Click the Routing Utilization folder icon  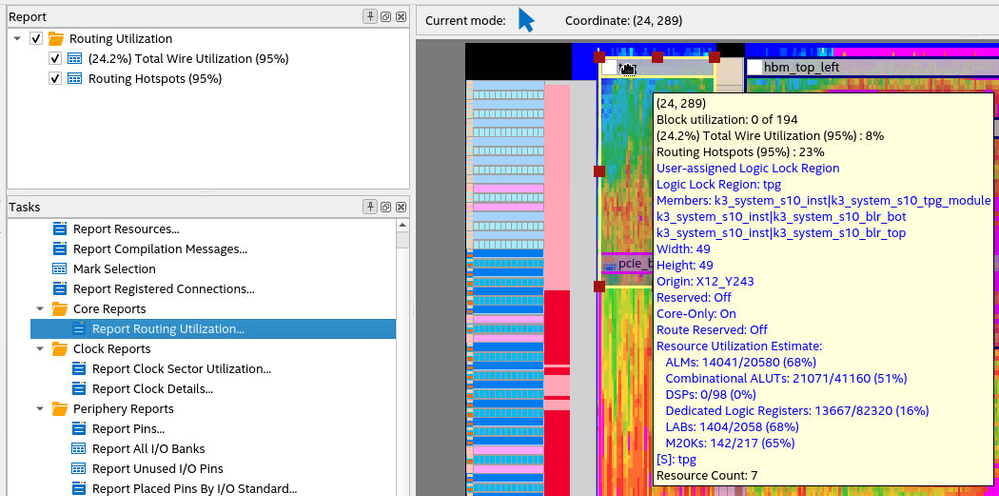coord(56,39)
